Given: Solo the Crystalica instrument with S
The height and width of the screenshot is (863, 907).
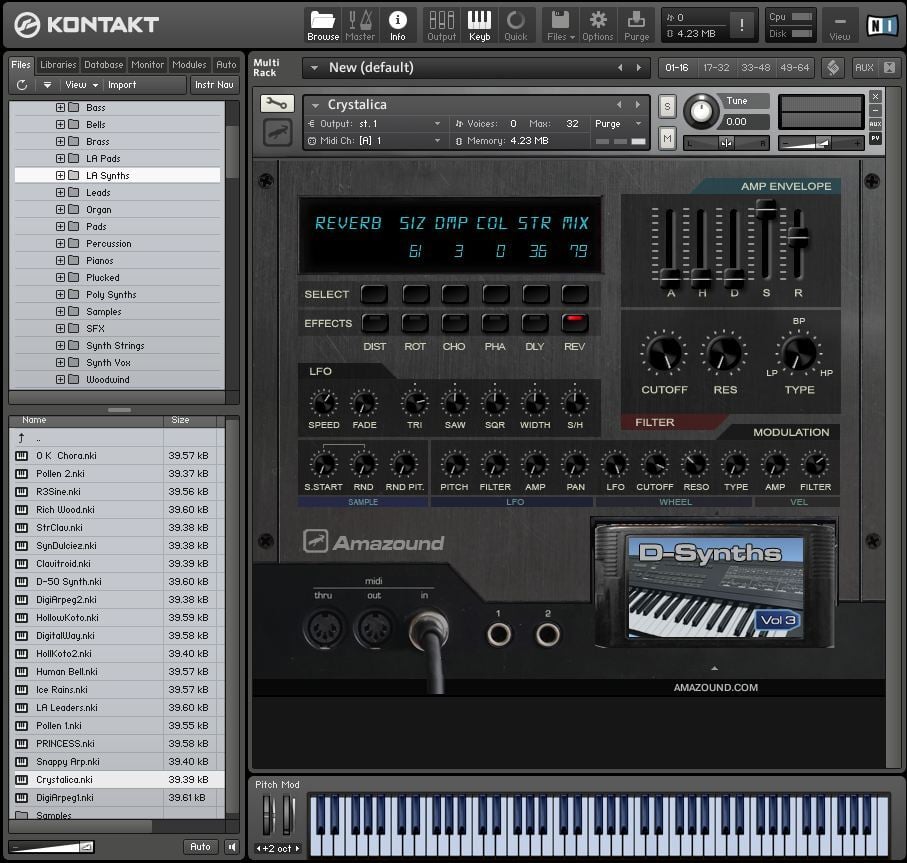Looking at the screenshot, I should tap(667, 106).
